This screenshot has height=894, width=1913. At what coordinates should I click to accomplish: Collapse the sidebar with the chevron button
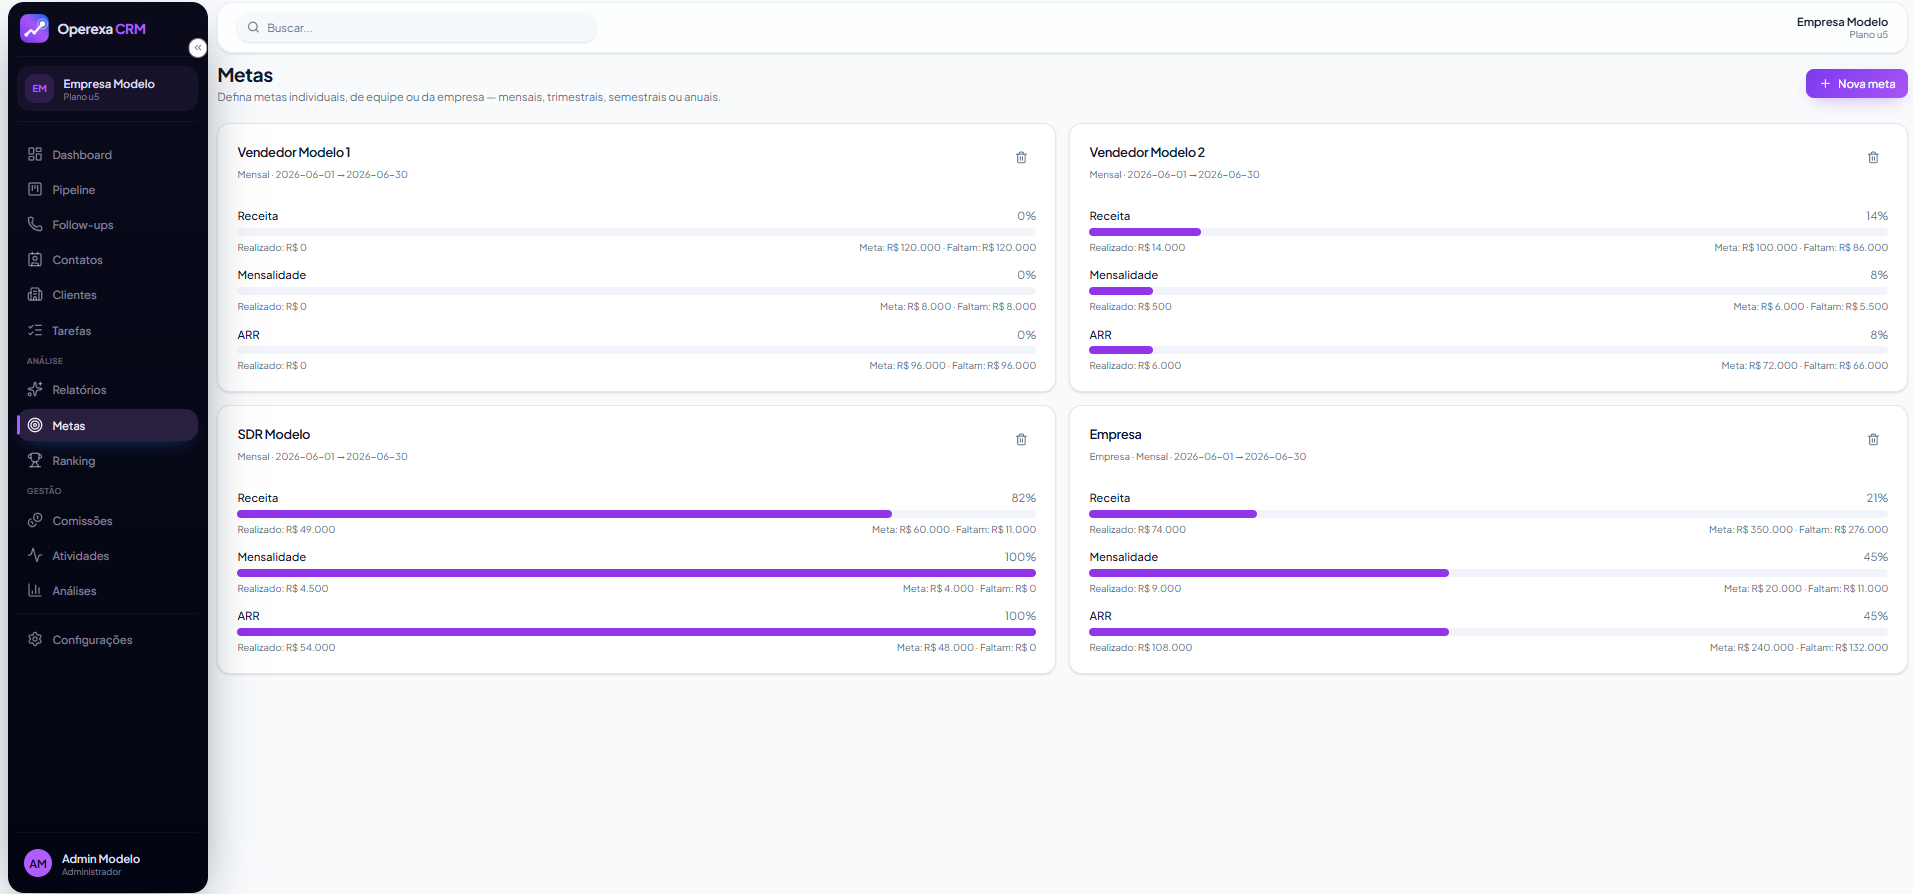point(198,48)
